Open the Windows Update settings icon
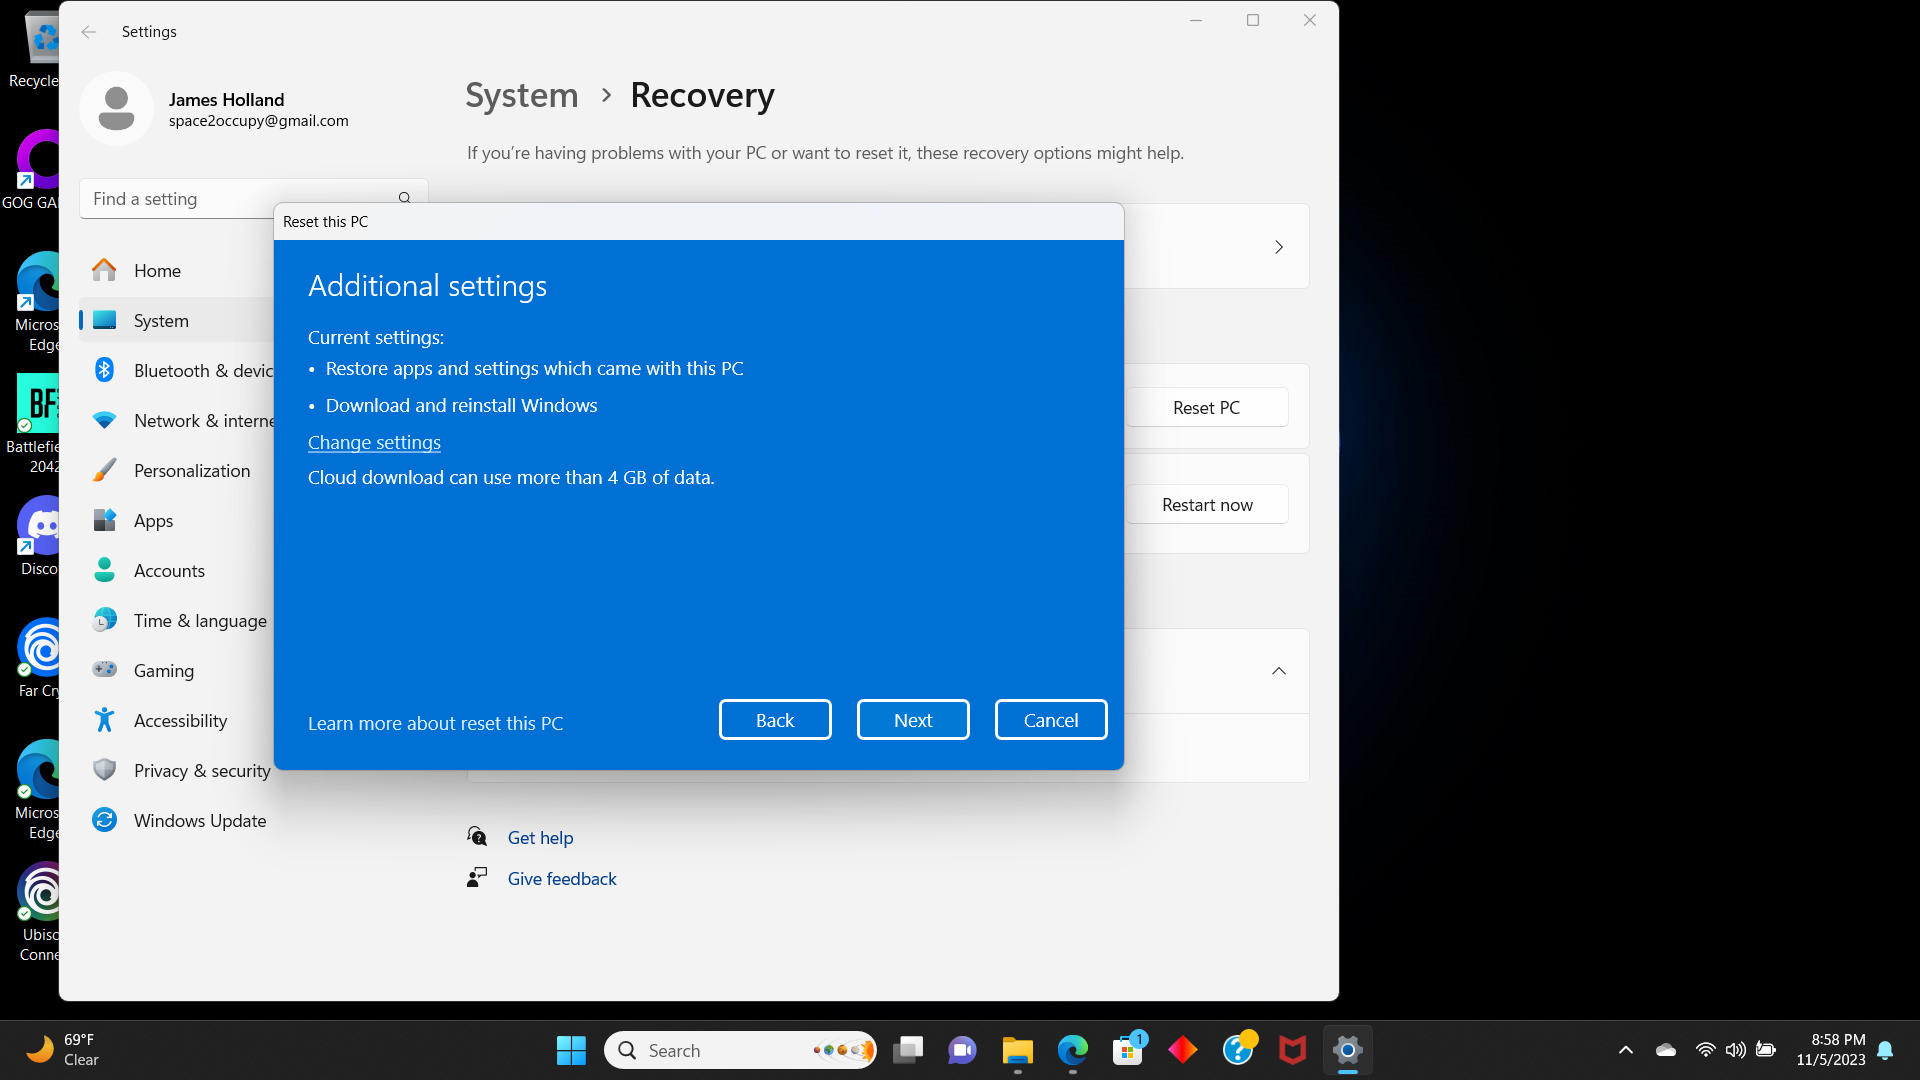Image resolution: width=1920 pixels, height=1080 pixels. click(105, 820)
